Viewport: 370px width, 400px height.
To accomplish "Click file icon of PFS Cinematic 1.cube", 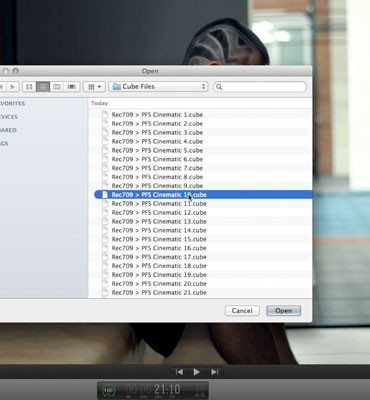I will [x=105, y=115].
